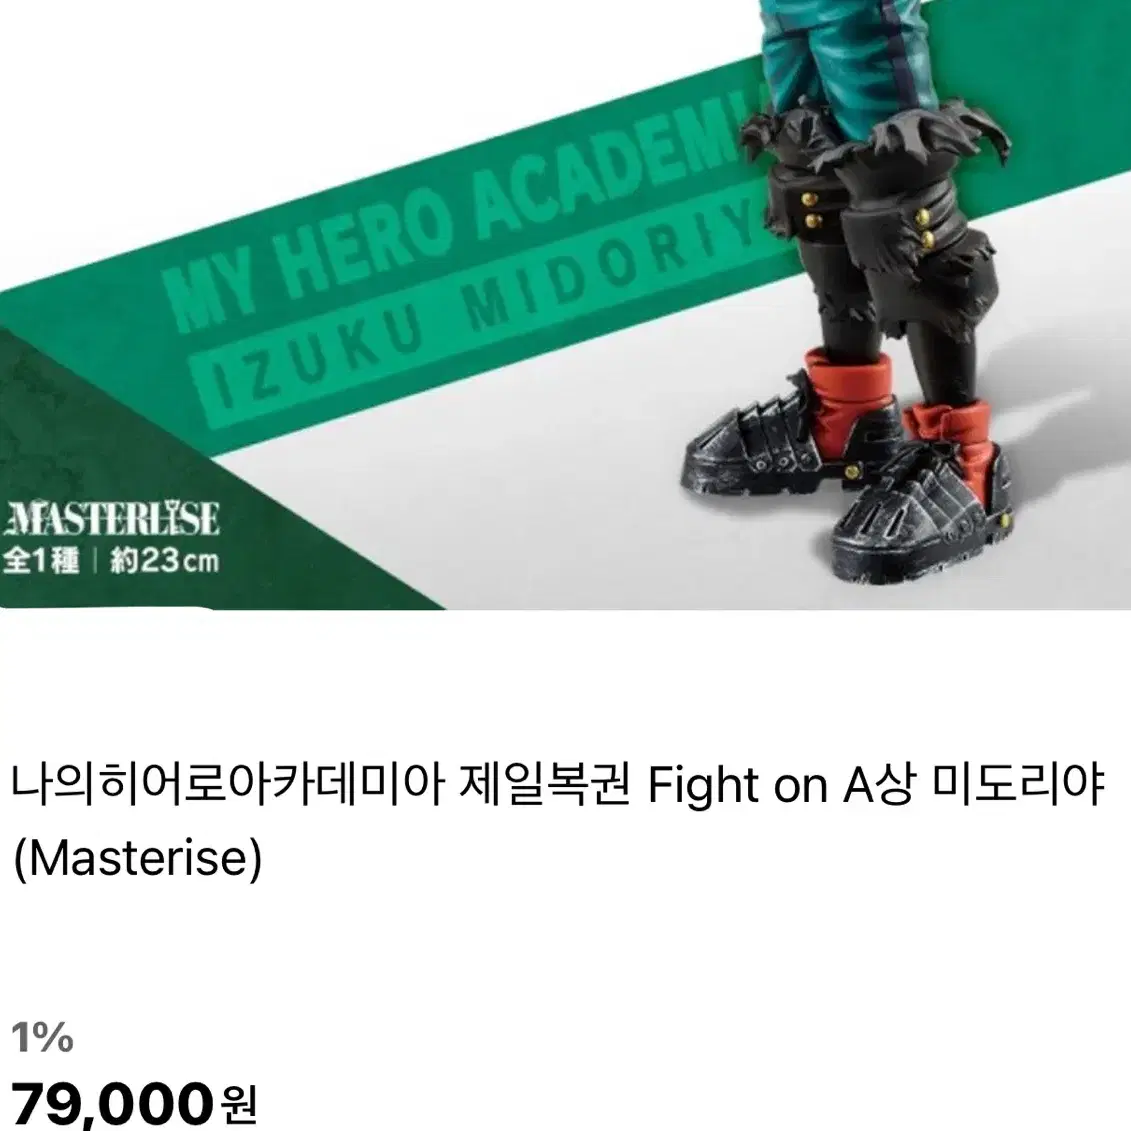1131x1131 pixels.
Task: Tap the Fight on words in title
Action: [x=737, y=786]
